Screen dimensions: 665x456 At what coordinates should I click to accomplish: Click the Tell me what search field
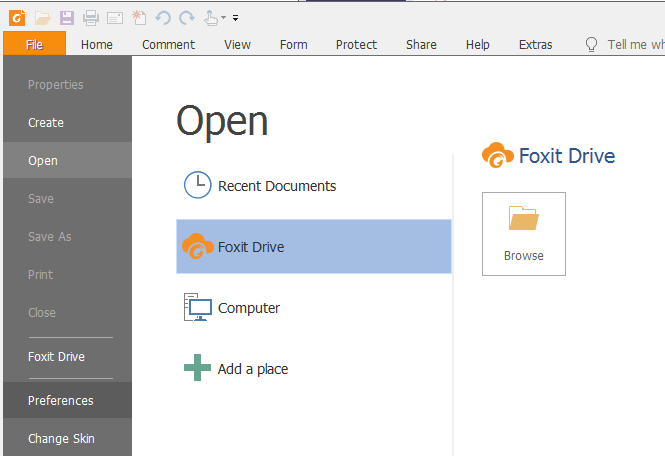(635, 44)
